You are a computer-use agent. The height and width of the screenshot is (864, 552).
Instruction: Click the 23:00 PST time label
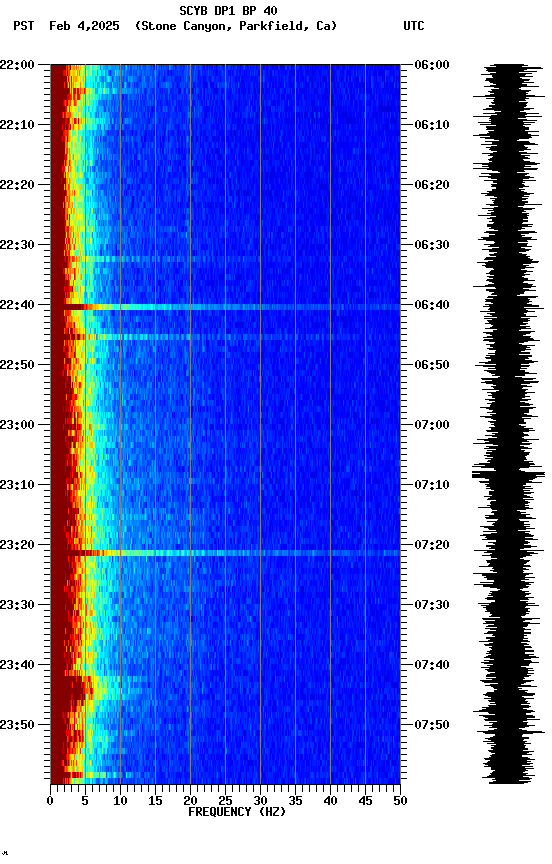[17, 425]
